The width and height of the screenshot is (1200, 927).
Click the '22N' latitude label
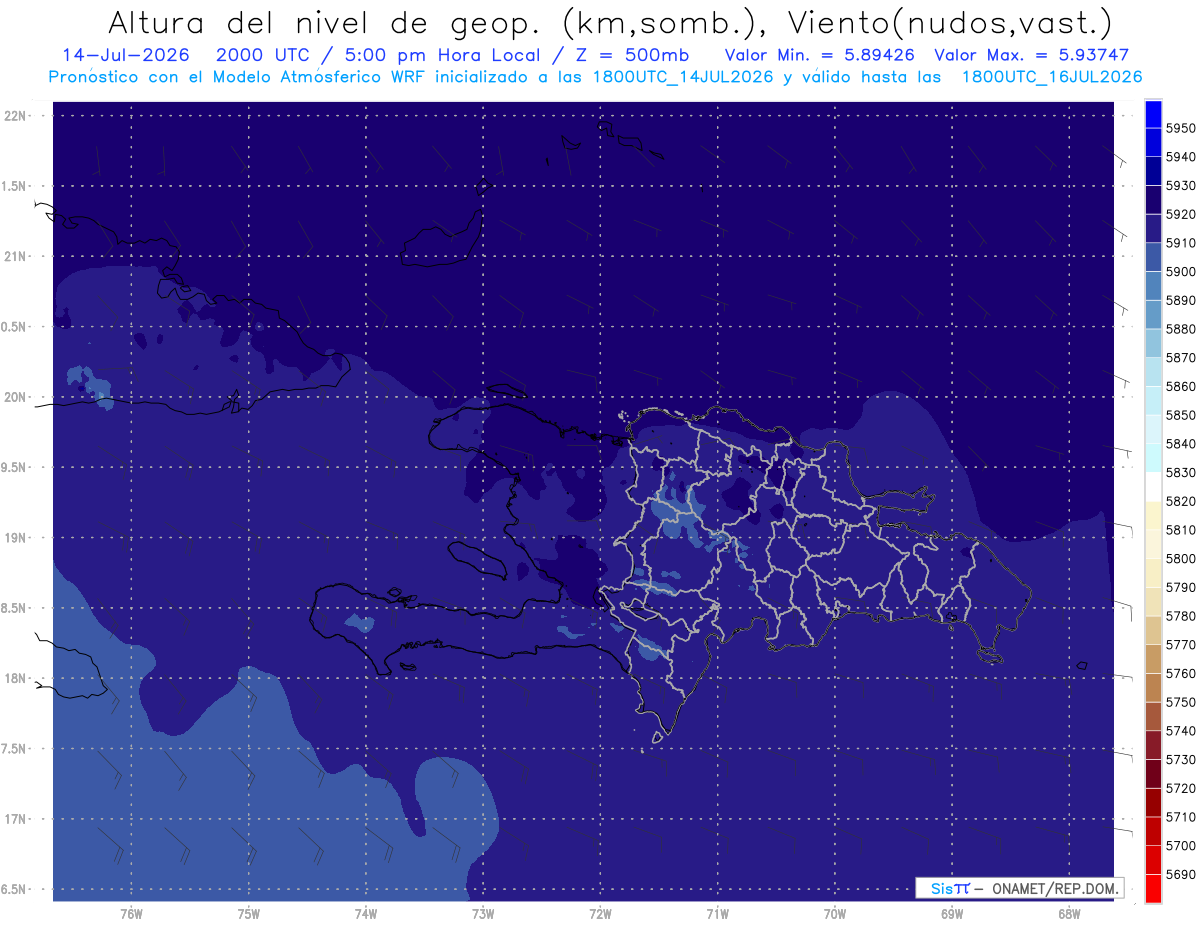[x=16, y=116]
